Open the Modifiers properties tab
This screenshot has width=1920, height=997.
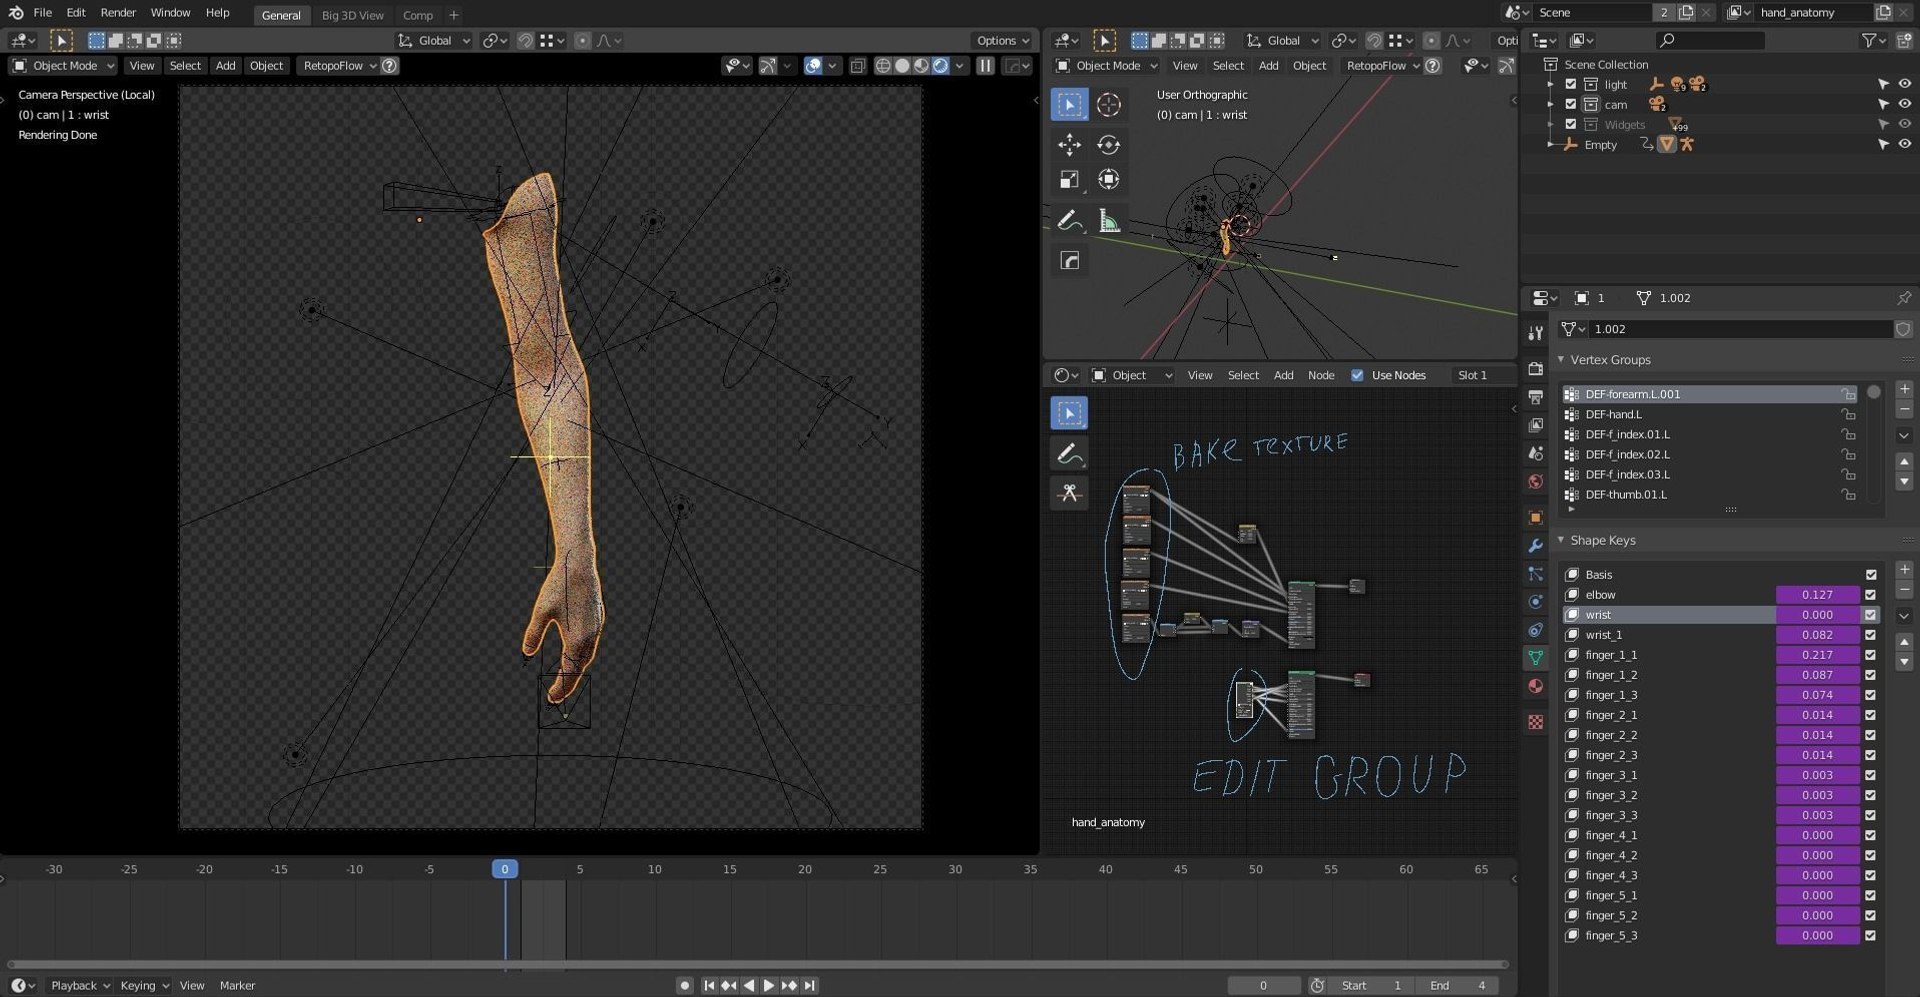[1535, 546]
